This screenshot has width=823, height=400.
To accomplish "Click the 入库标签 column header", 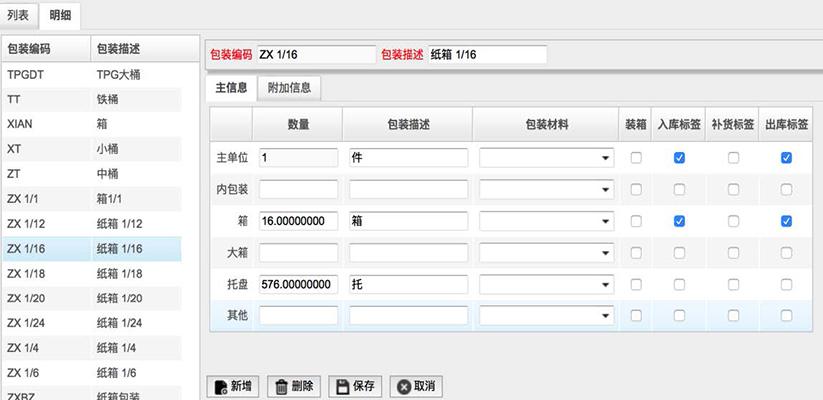I will coord(679,124).
